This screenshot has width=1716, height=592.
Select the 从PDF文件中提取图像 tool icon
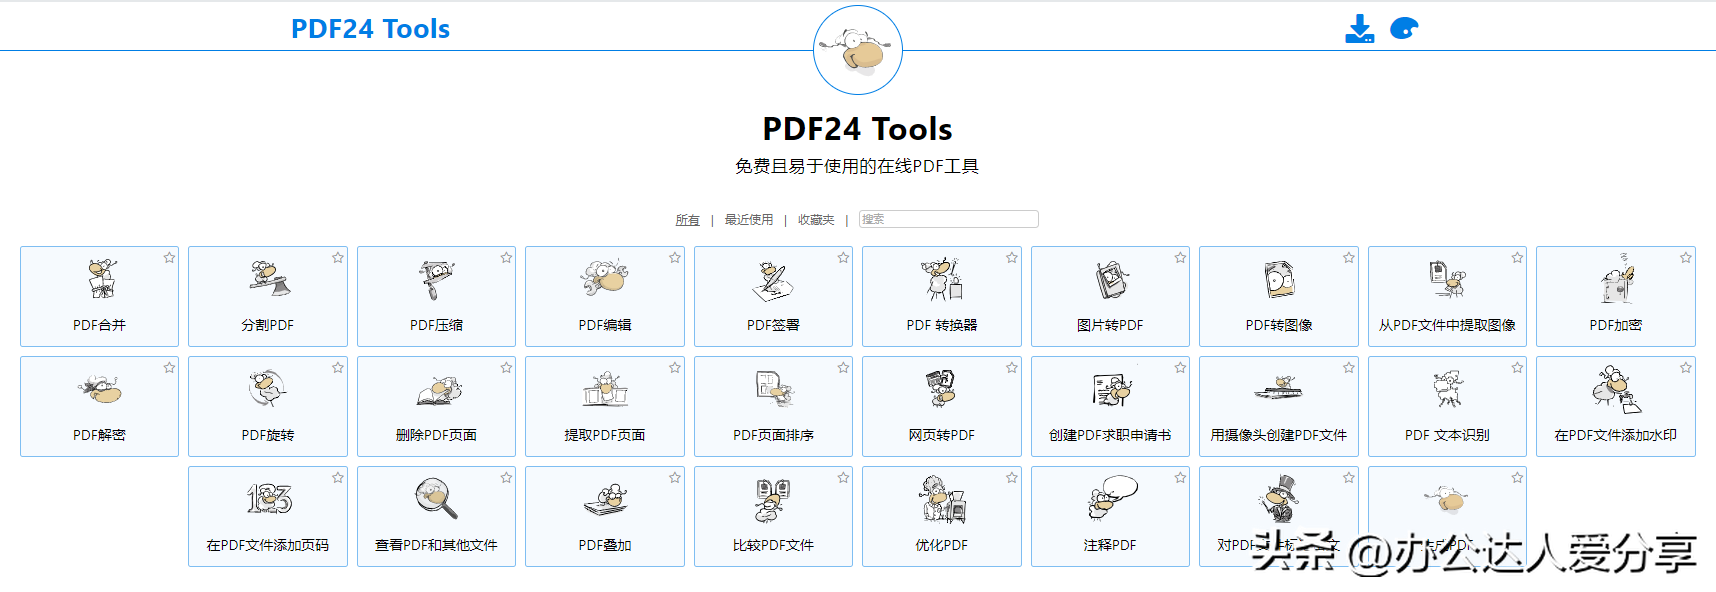point(1447,279)
